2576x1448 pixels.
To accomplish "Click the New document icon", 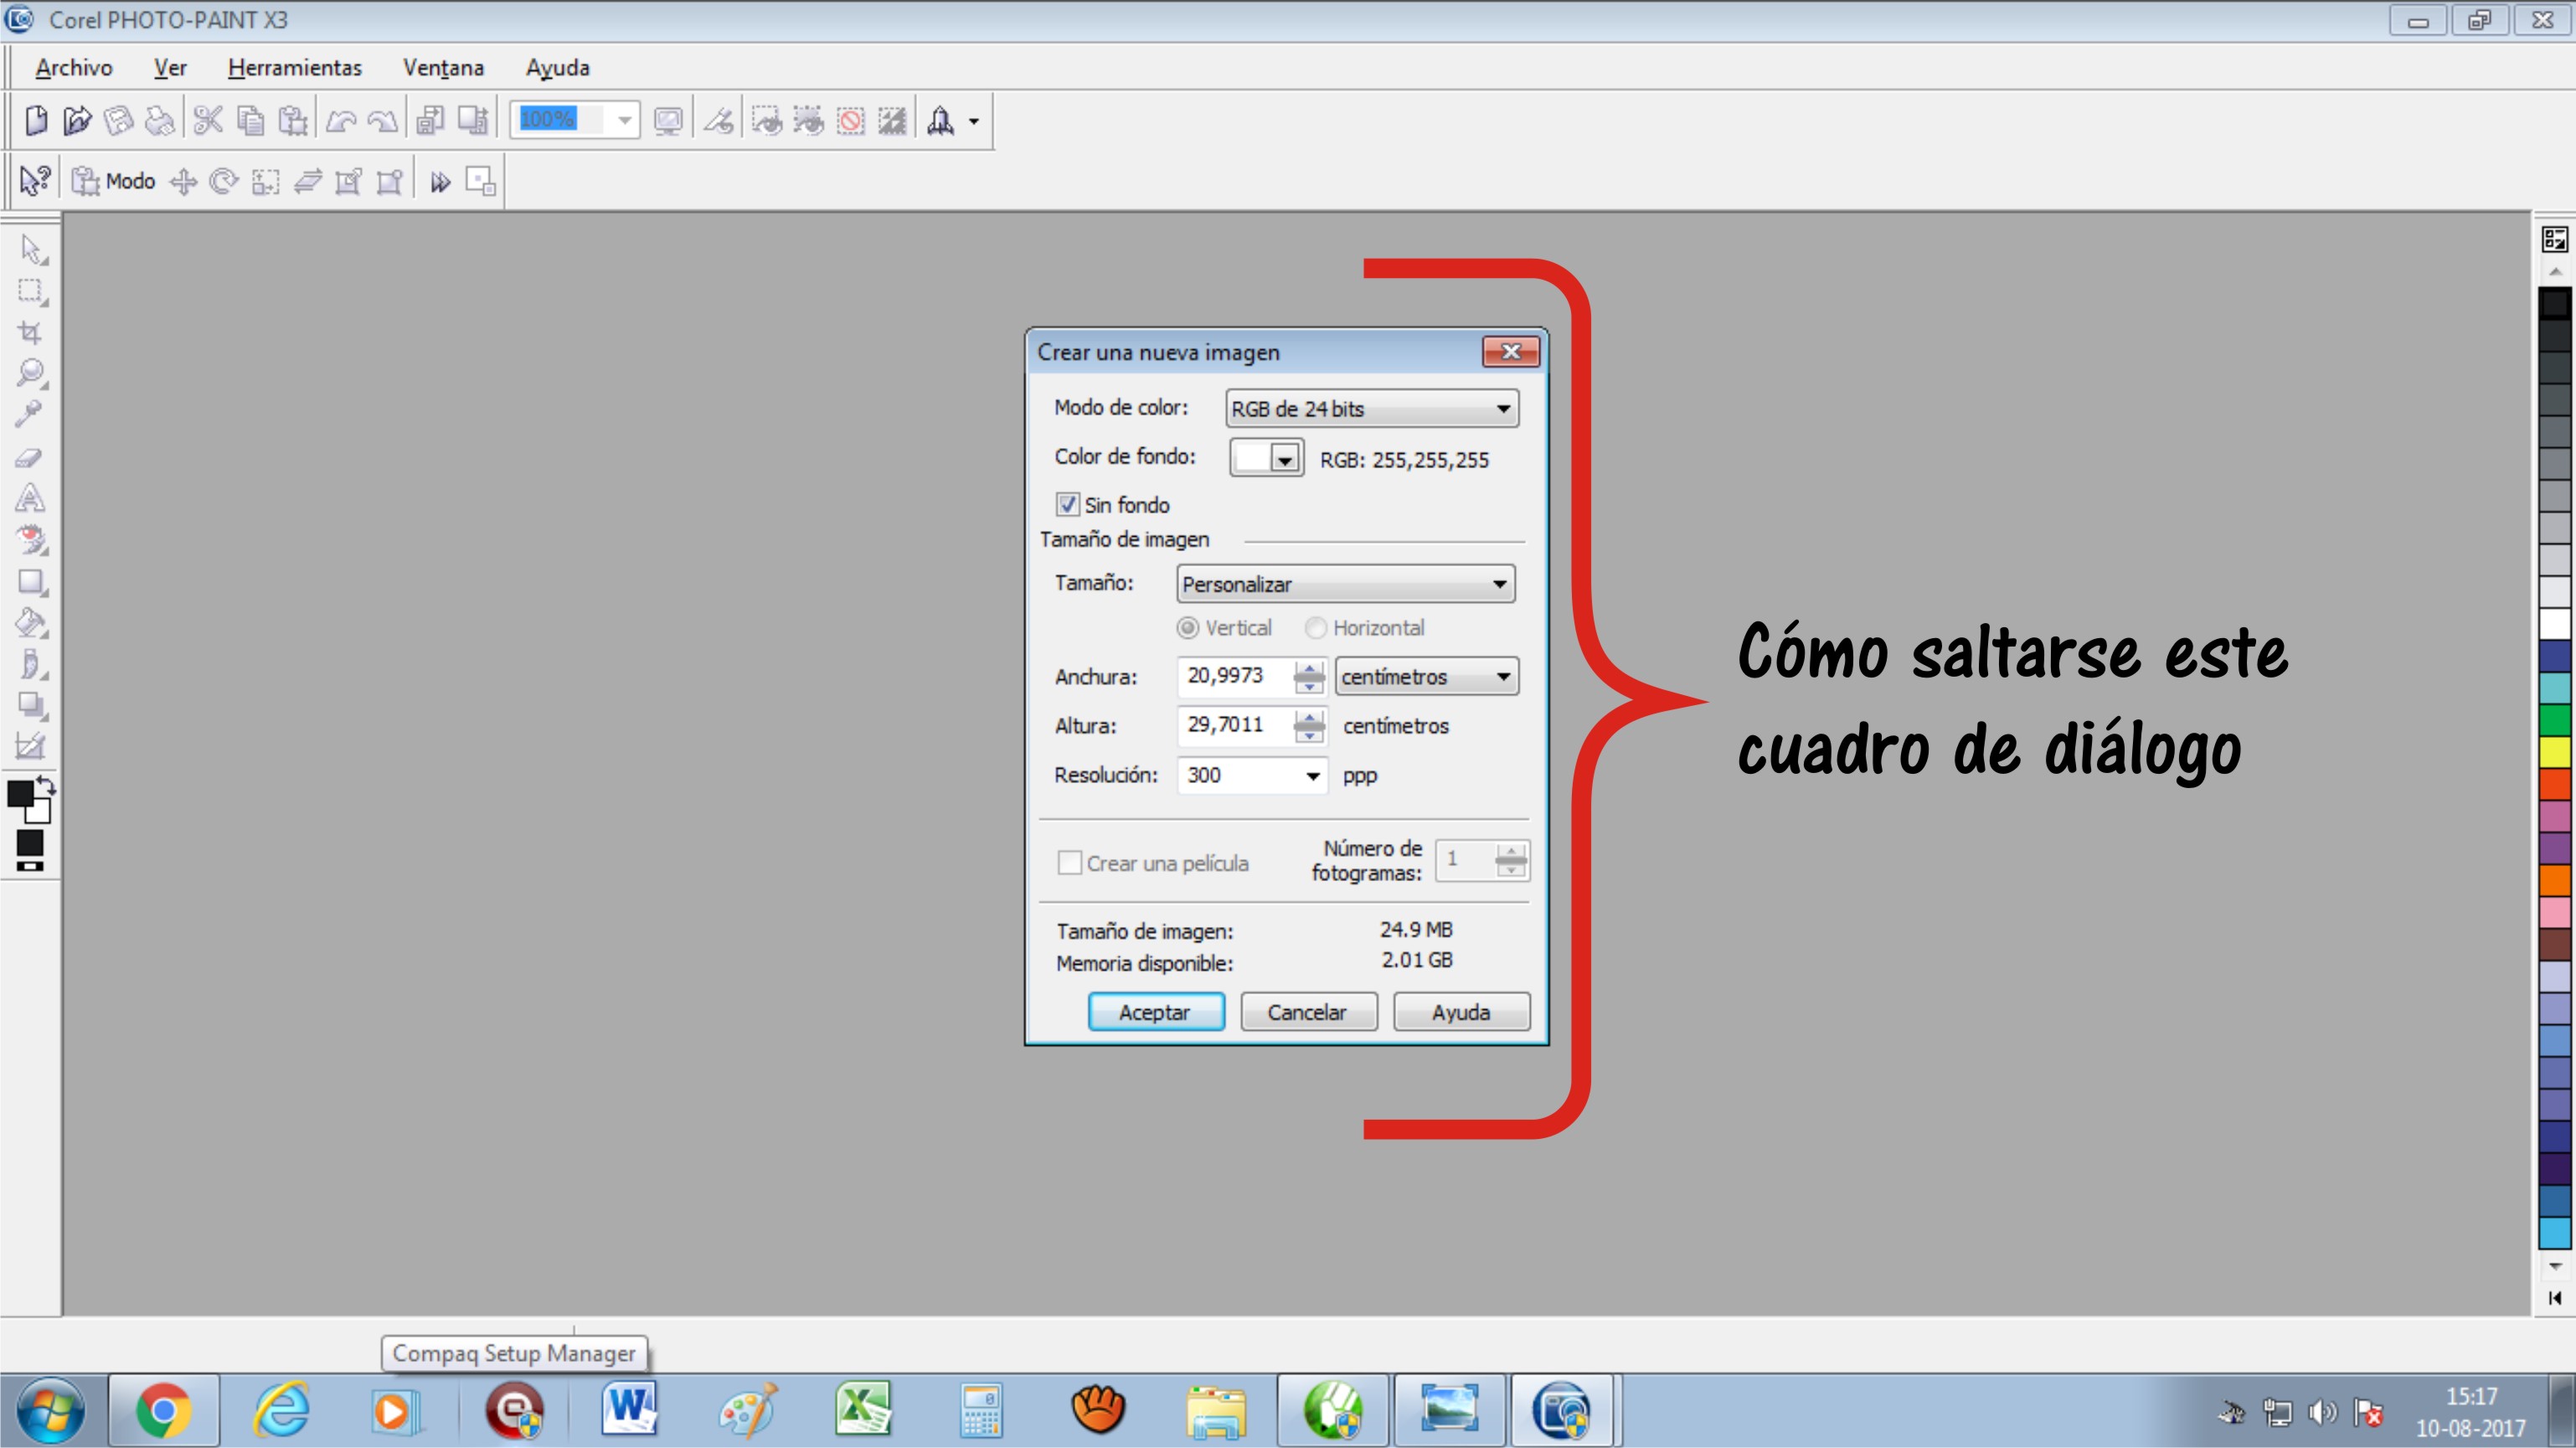I will [x=36, y=121].
